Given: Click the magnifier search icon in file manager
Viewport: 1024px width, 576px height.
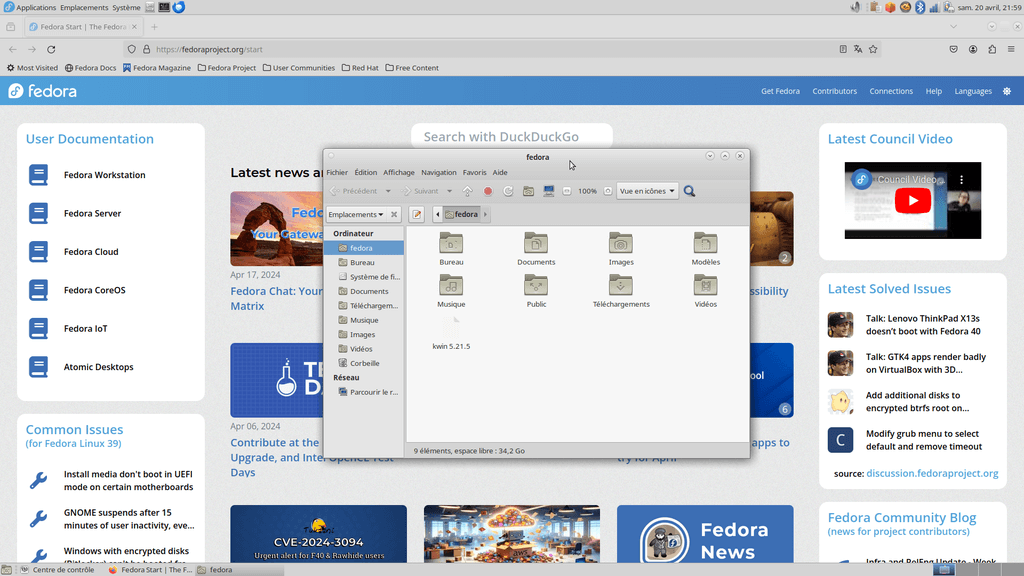Looking at the screenshot, I should pyautogui.click(x=690, y=191).
